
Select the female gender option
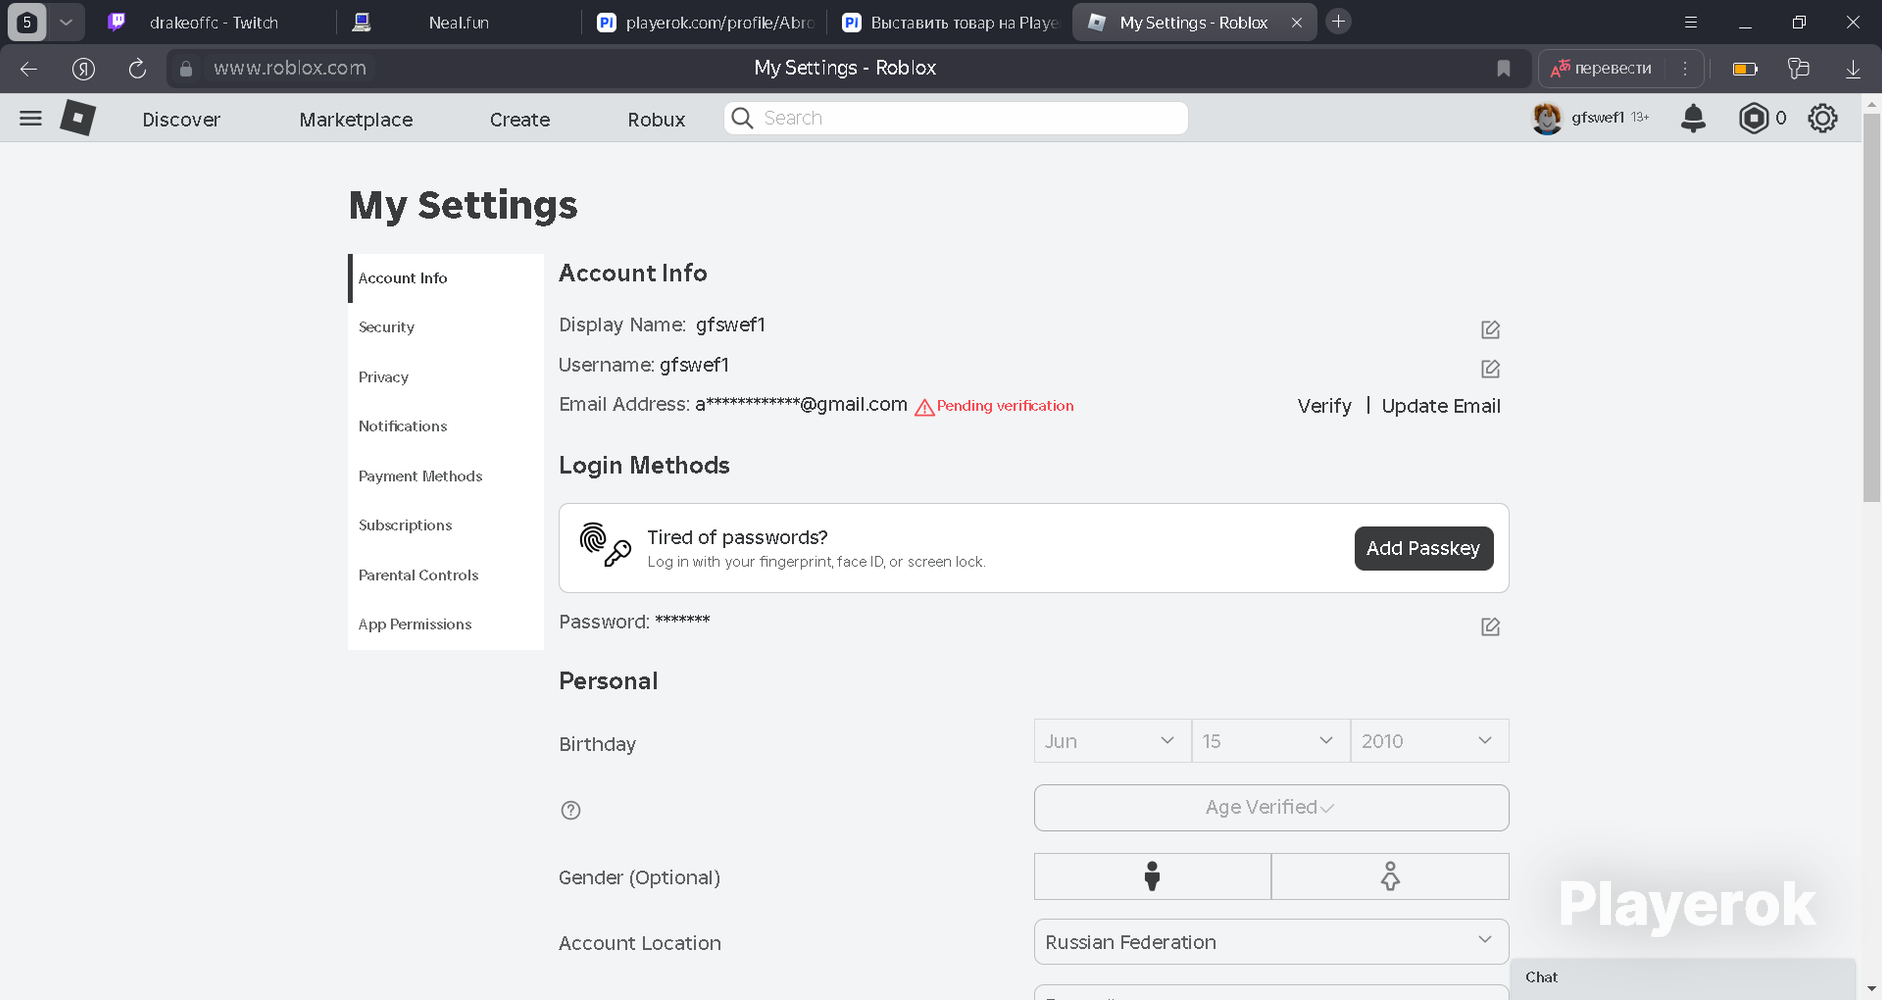coord(1390,876)
